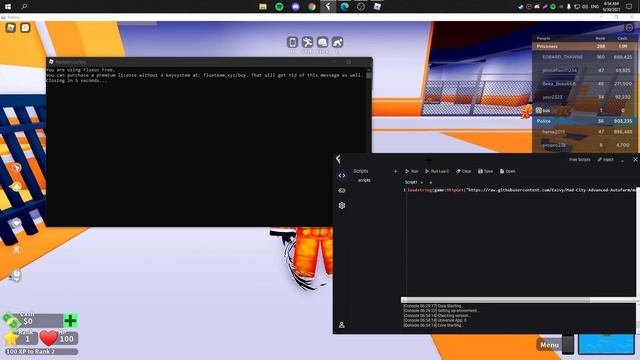Click the last Core Starting console log line
The image size is (640, 360).
coord(433,325)
